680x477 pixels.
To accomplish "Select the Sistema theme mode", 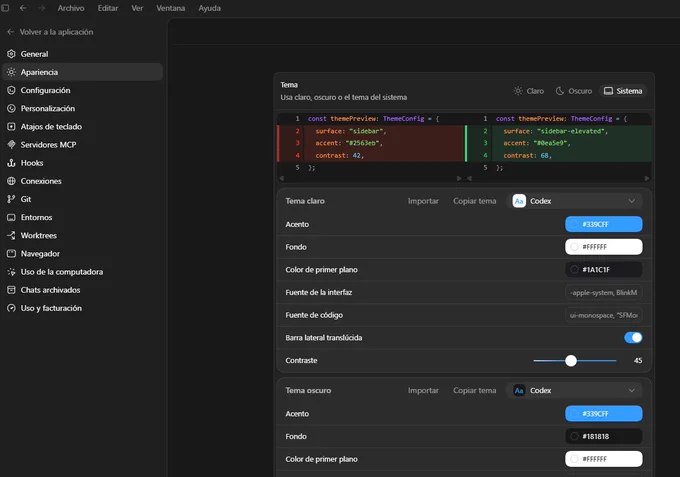I will 623,91.
